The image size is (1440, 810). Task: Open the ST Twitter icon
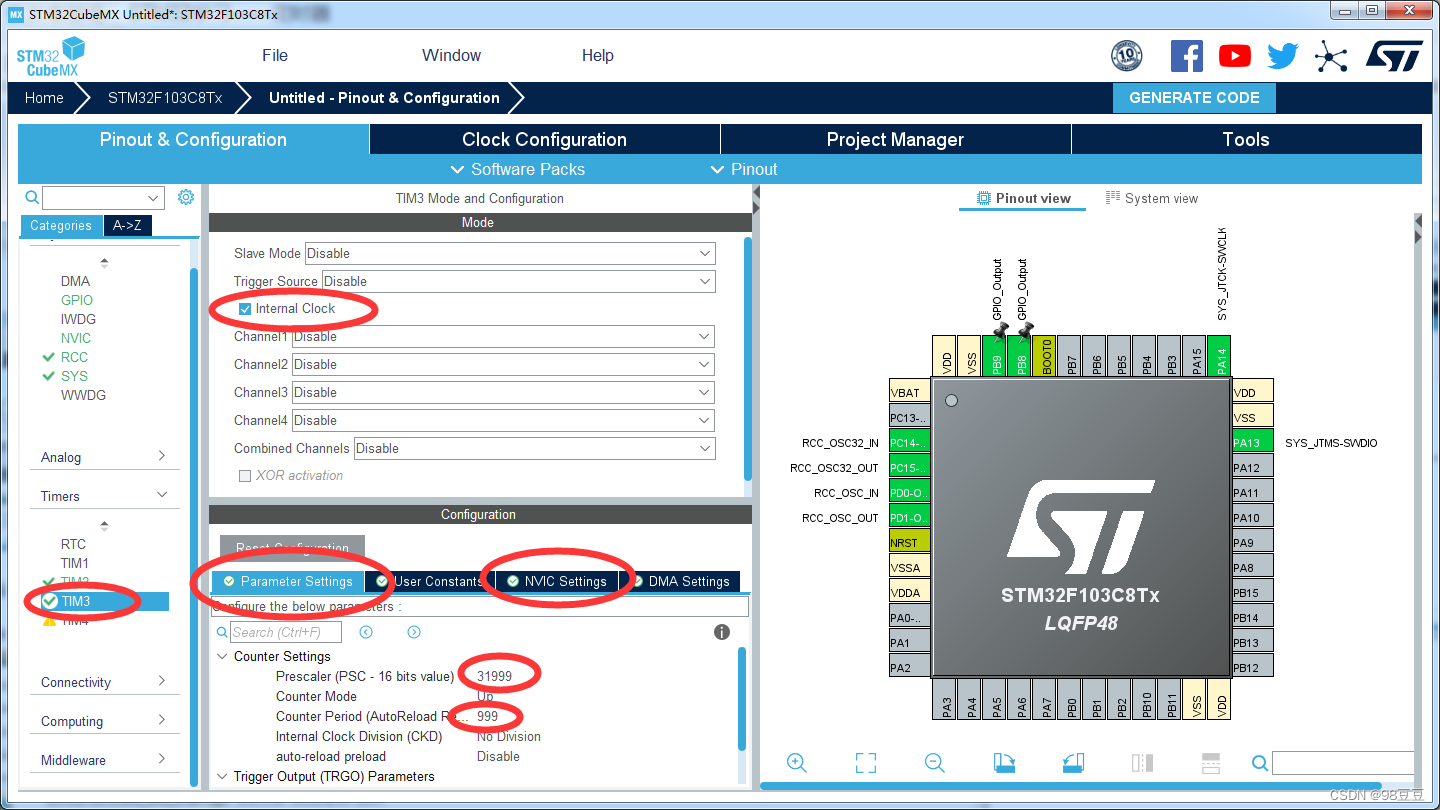(1283, 56)
